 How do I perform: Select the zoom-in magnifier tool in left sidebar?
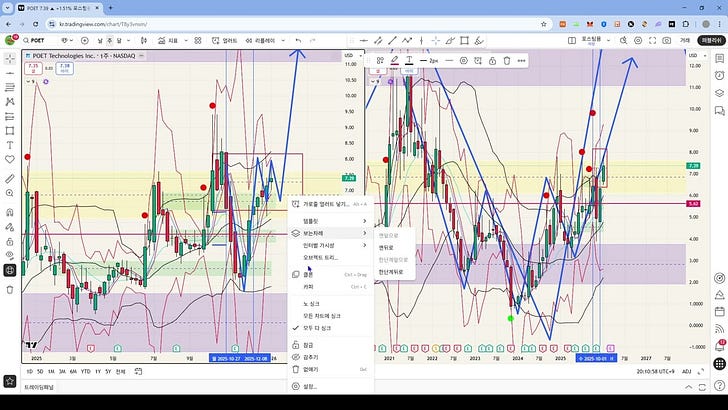[x=10, y=193]
